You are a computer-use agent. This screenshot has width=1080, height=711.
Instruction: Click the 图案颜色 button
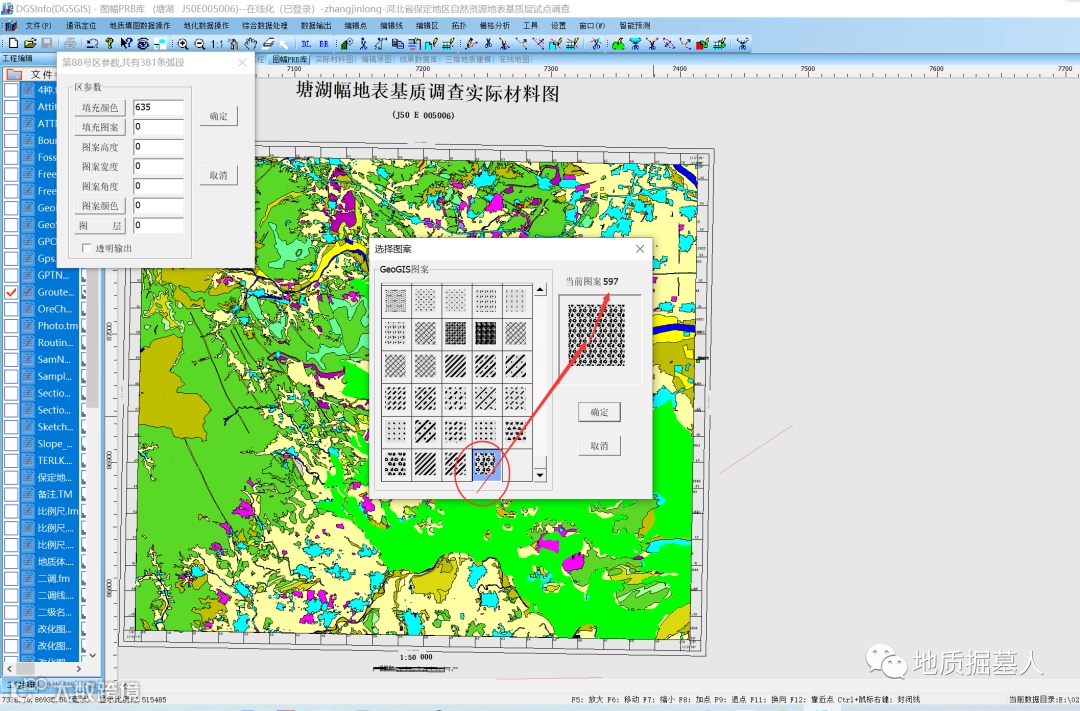click(100, 205)
